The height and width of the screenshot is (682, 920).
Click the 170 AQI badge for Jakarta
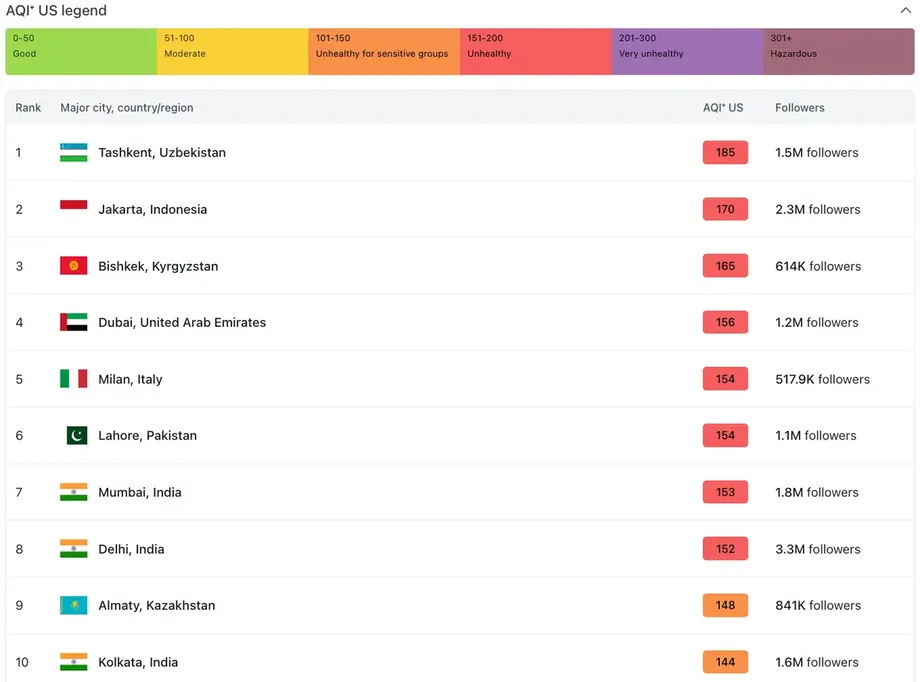[725, 209]
